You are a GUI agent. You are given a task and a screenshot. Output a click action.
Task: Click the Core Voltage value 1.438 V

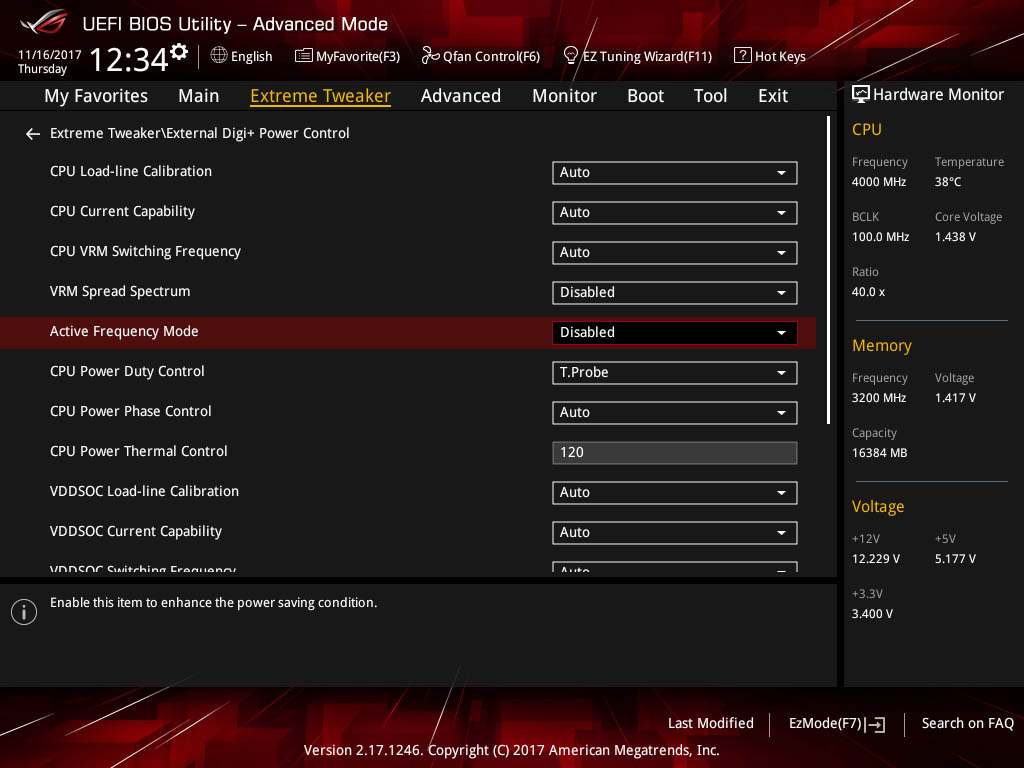[955, 237]
